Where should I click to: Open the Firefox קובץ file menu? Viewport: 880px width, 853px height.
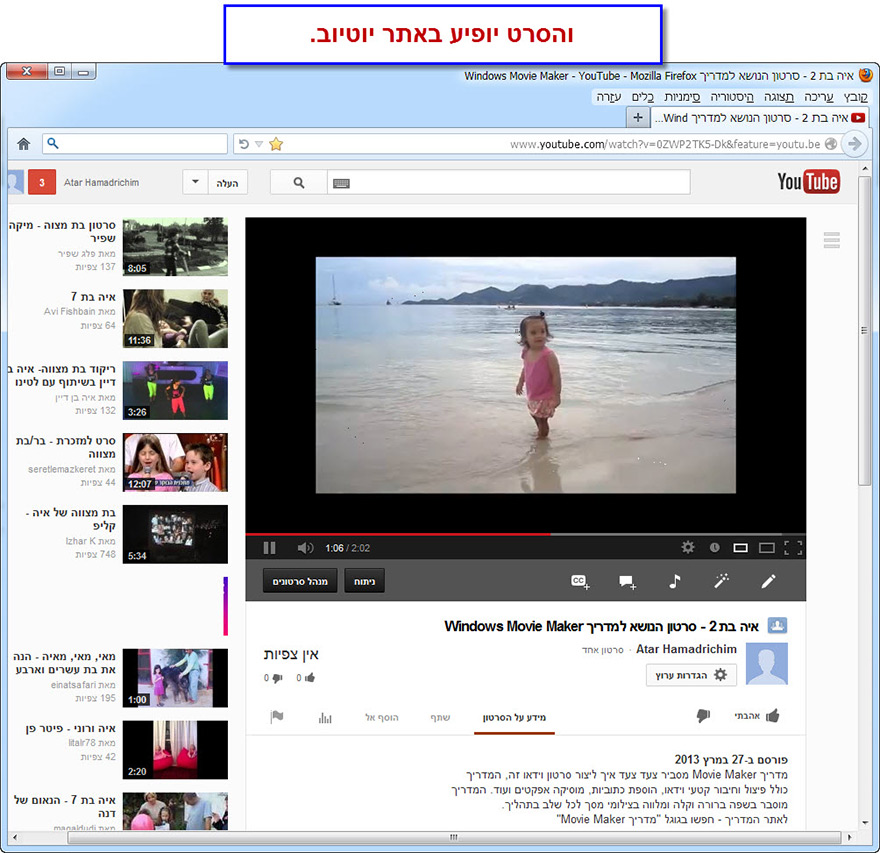[x=855, y=97]
